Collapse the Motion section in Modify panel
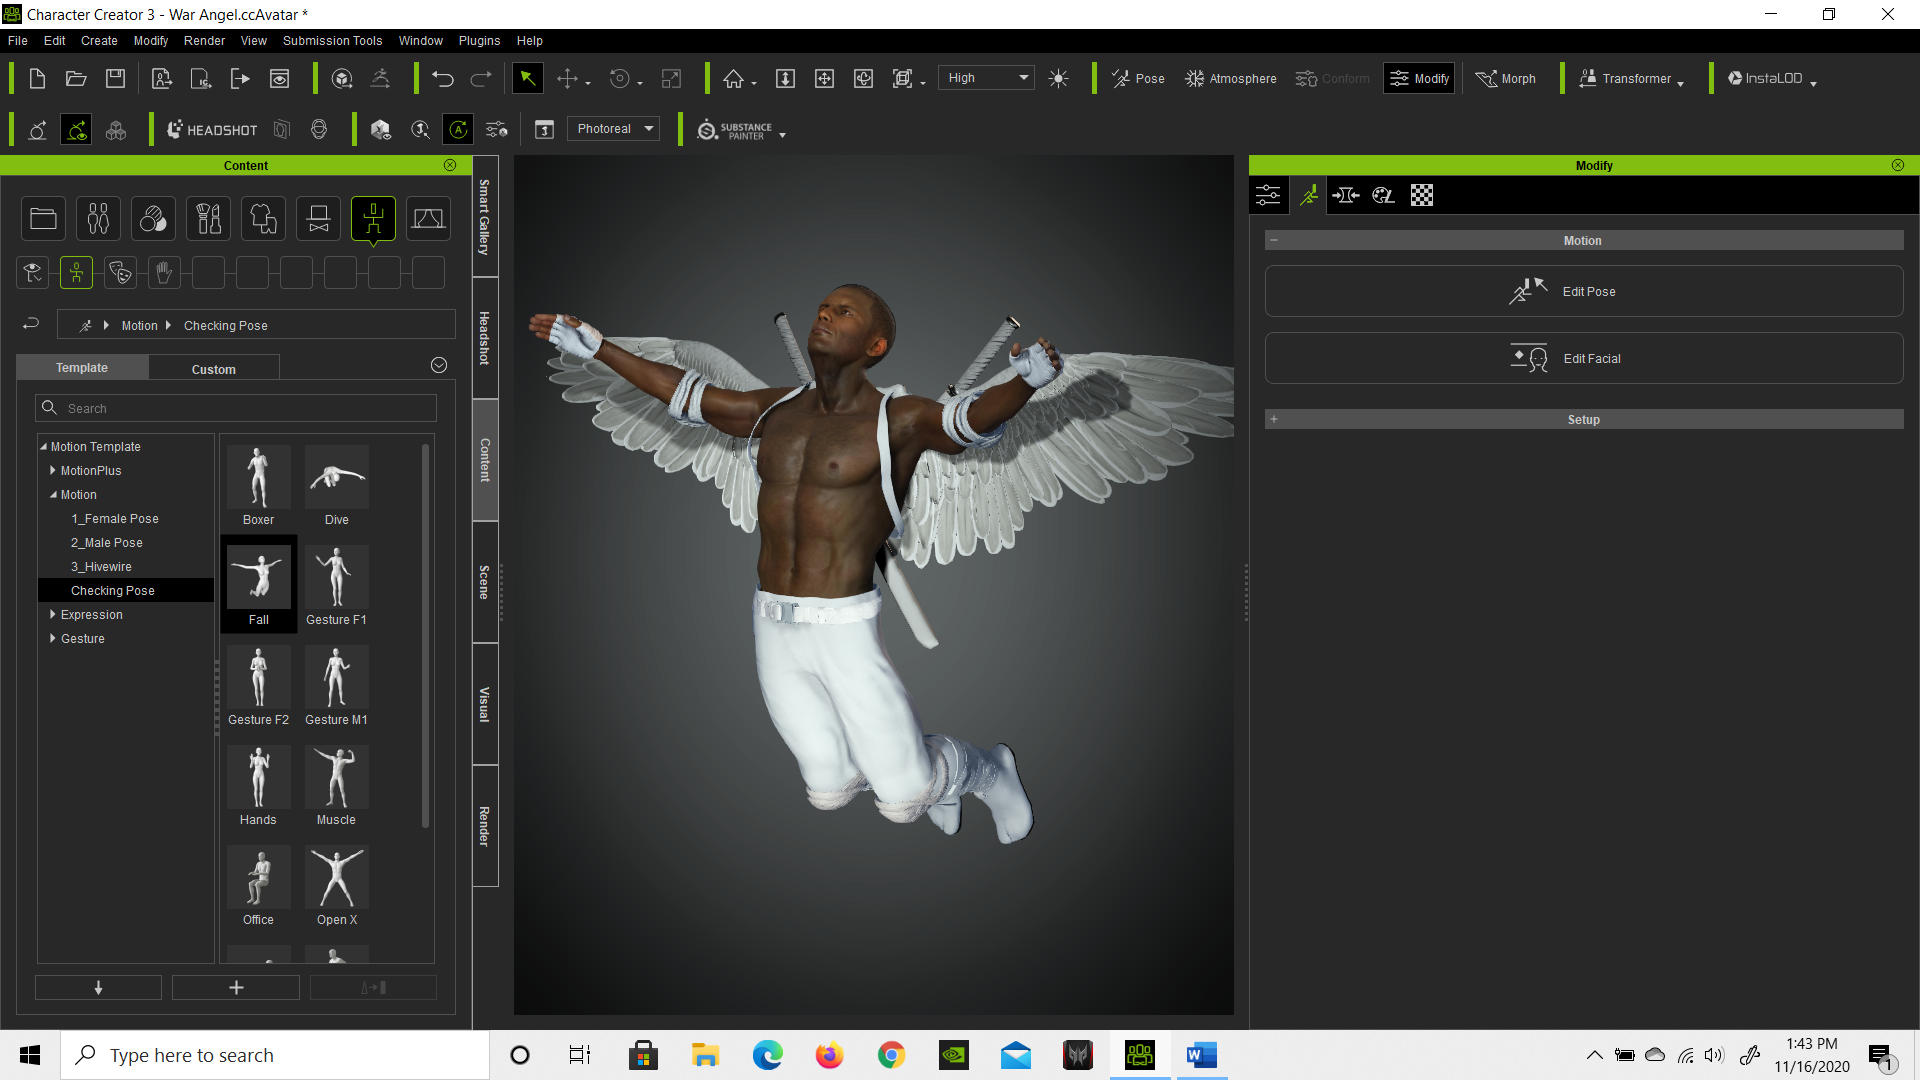The image size is (1920, 1080). (x=1274, y=240)
